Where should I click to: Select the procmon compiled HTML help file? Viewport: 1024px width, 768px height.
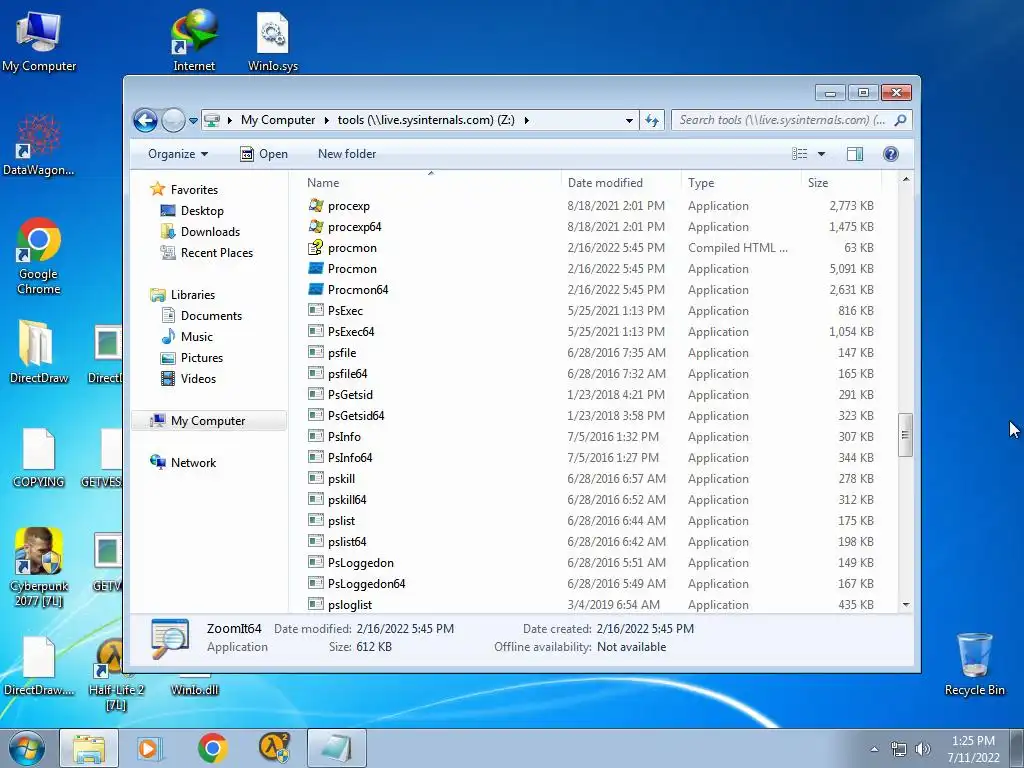coord(352,248)
